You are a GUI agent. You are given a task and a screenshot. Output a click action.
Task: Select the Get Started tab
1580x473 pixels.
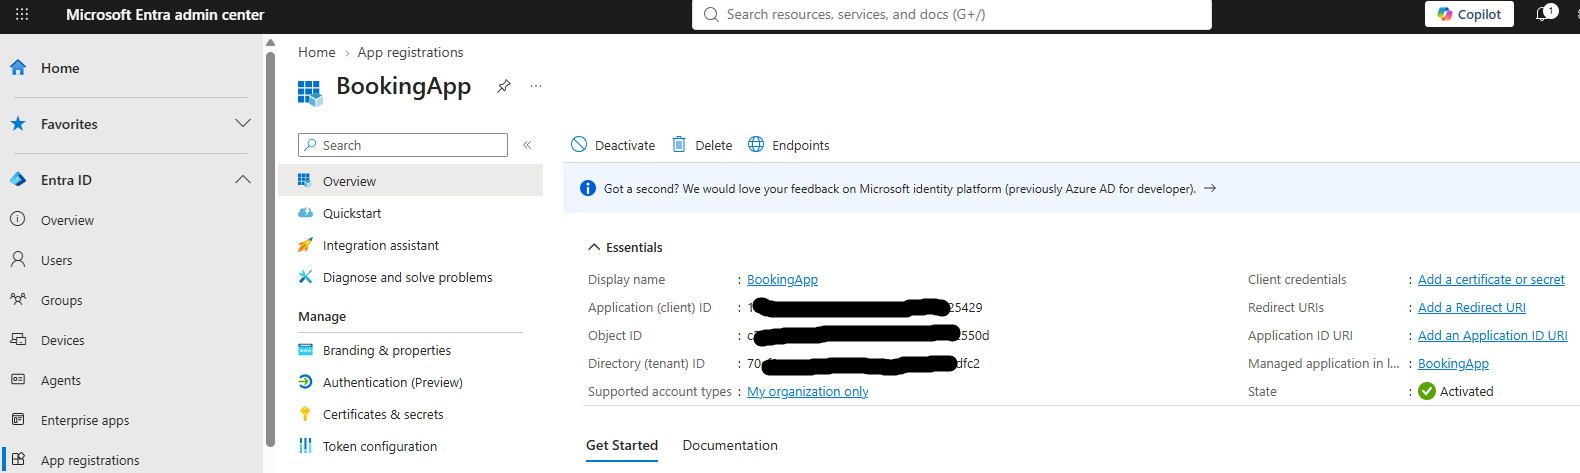point(622,445)
